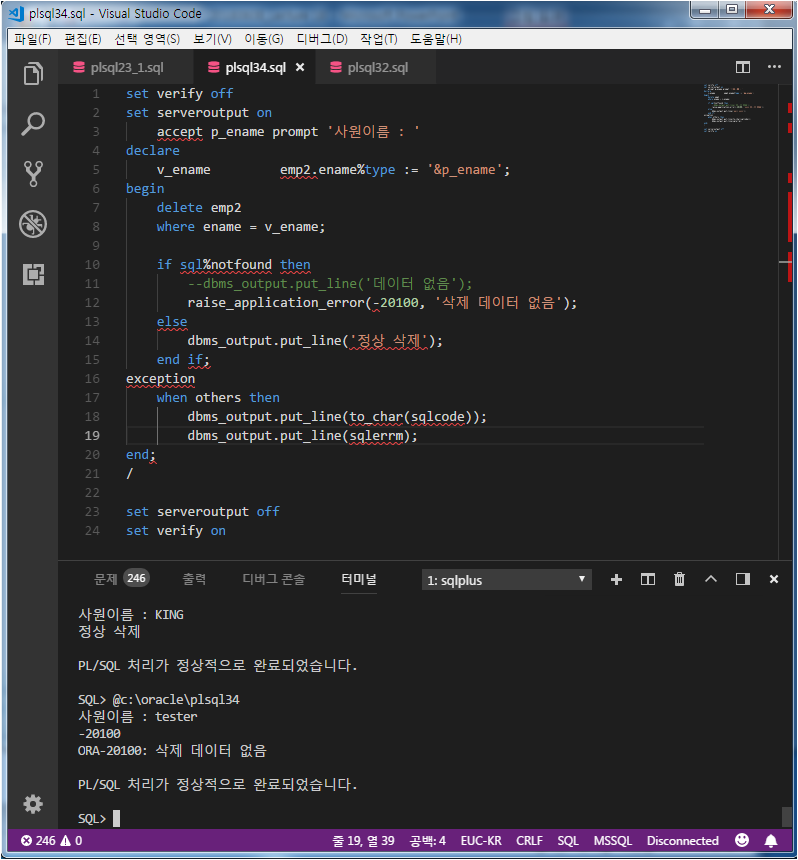The height and width of the screenshot is (860, 798).
Task: Move the panel to the right side
Action: coord(743,579)
